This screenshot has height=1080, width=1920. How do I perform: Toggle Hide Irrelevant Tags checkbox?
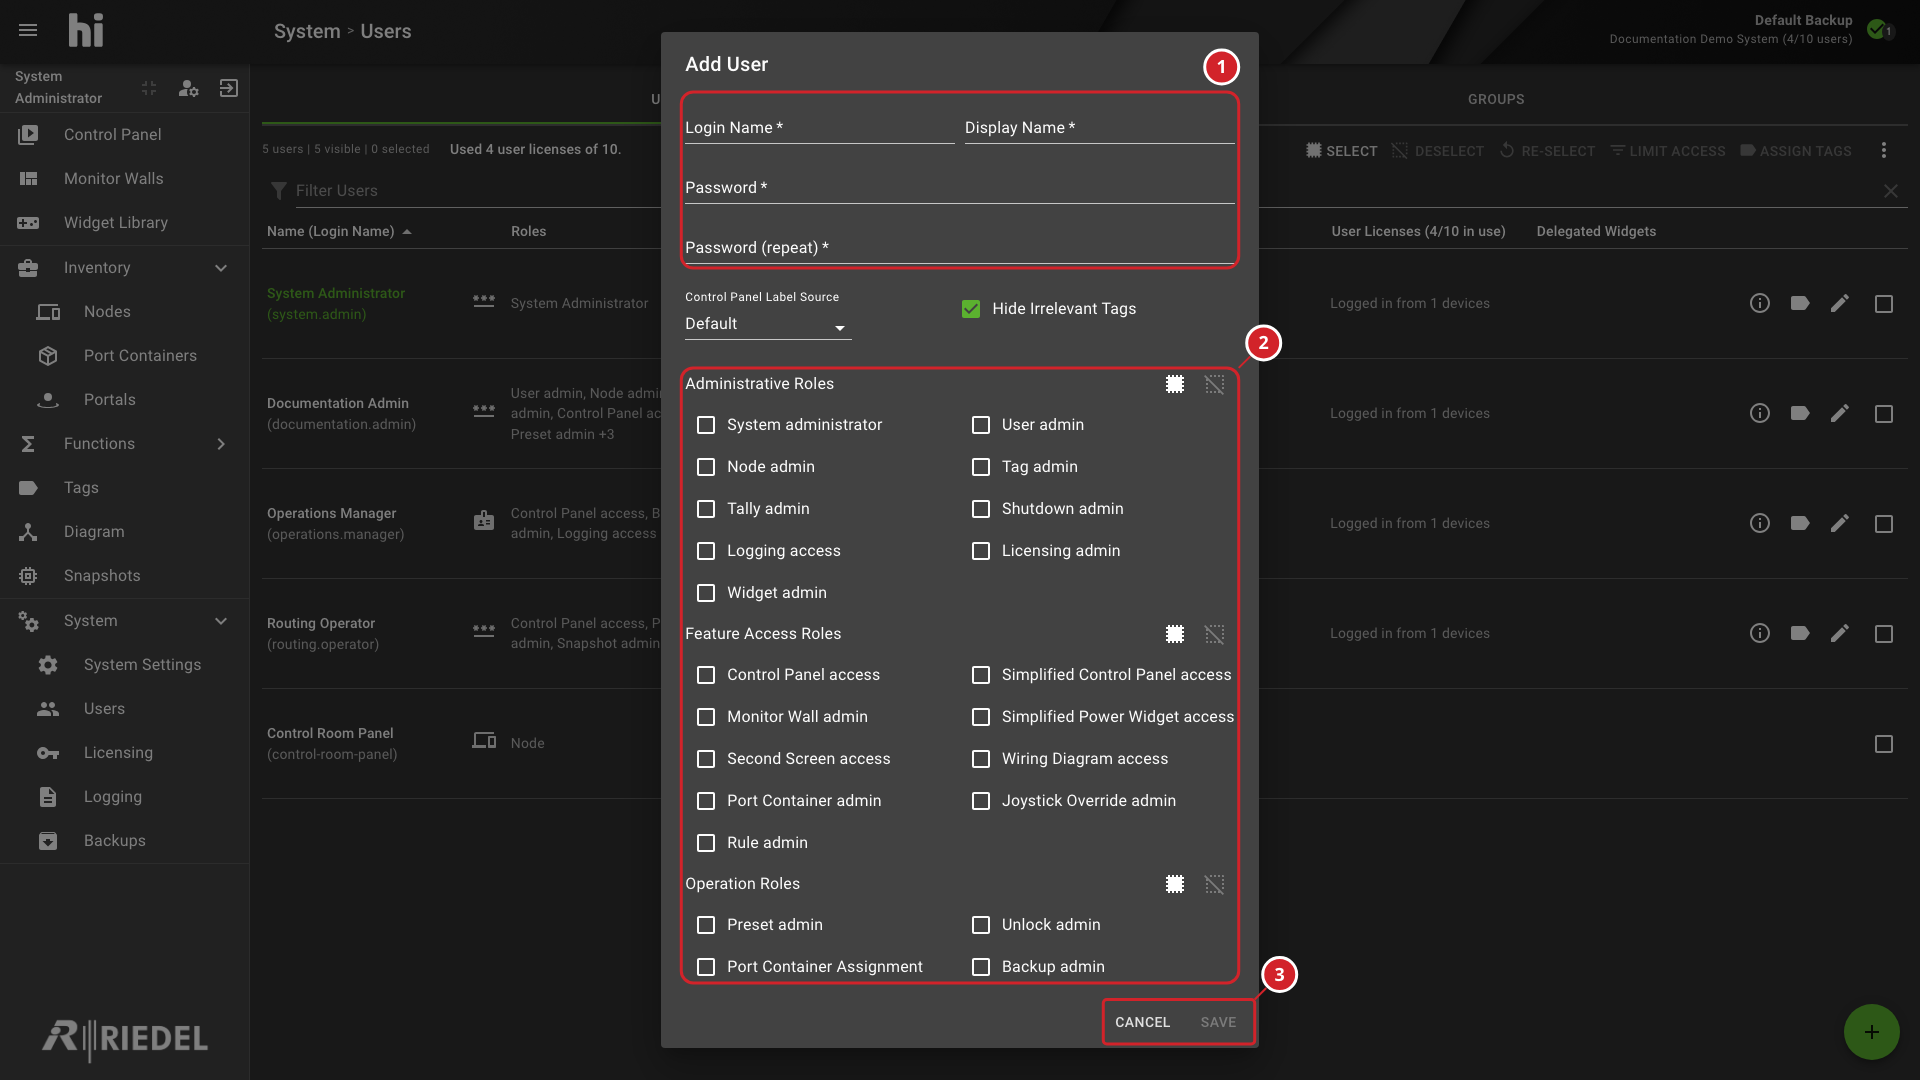pyautogui.click(x=971, y=309)
